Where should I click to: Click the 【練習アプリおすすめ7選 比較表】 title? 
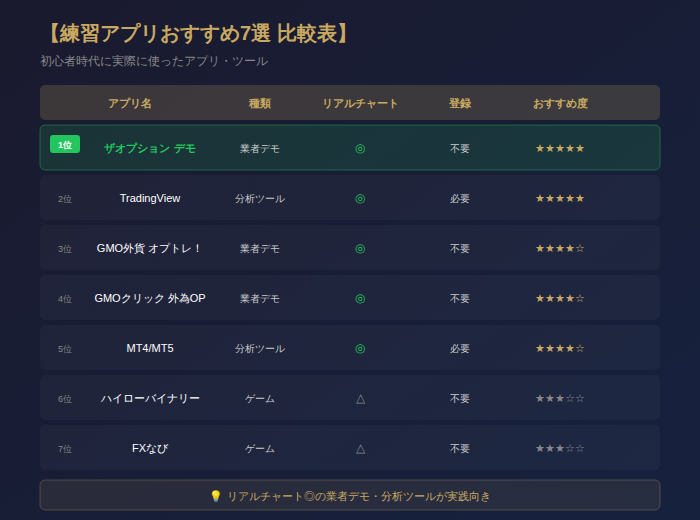point(198,33)
